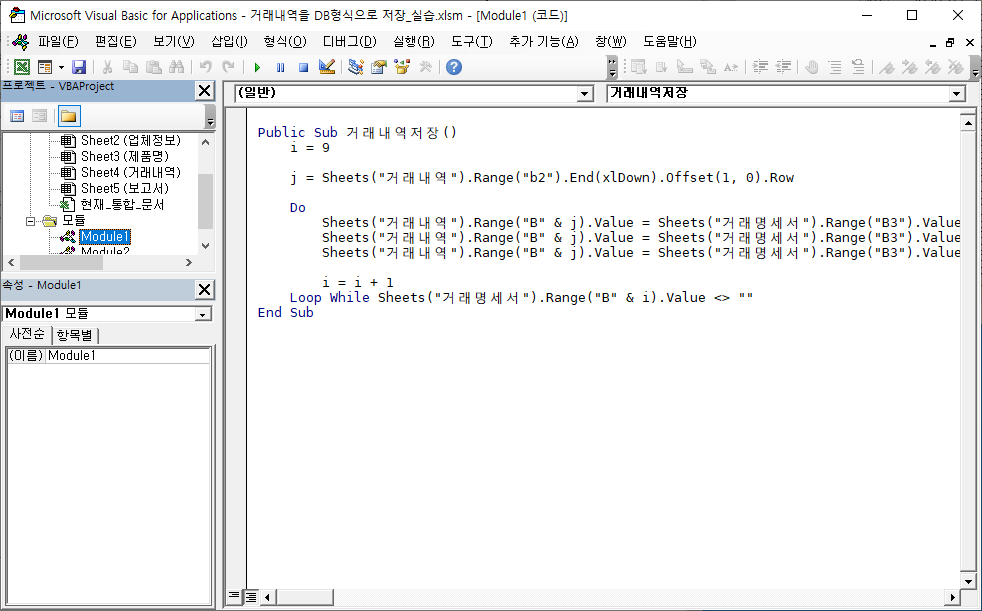Viewport: 982px width, 611px height.
Task: Click Uncomment Block icon
Action: [x=858, y=67]
